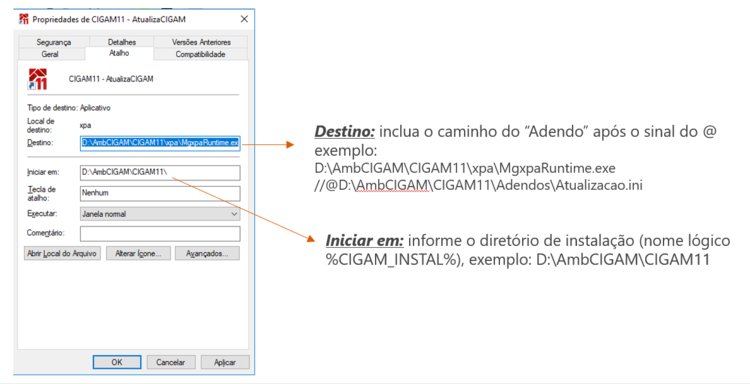Click the 'Iniciar em:' heading in the instructions

point(364,241)
